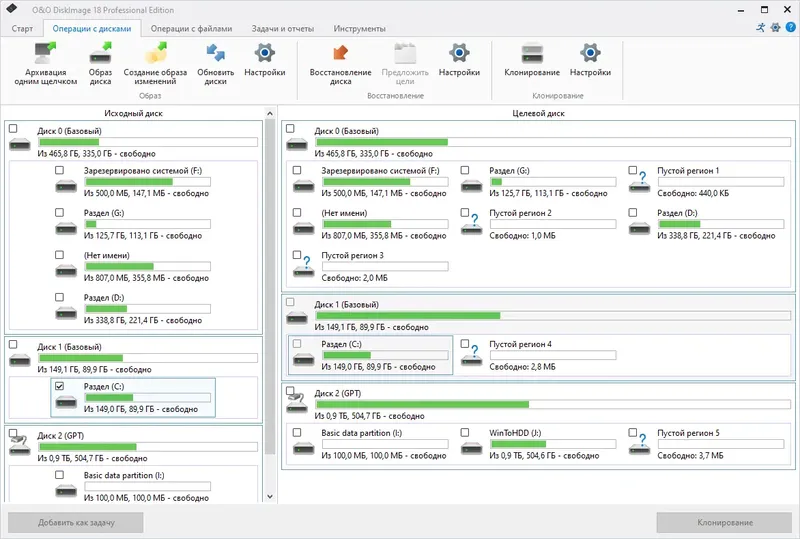The width and height of the screenshot is (800, 539).
Task: Check source Раздел (D:) checkbox
Action: (x=60, y=297)
